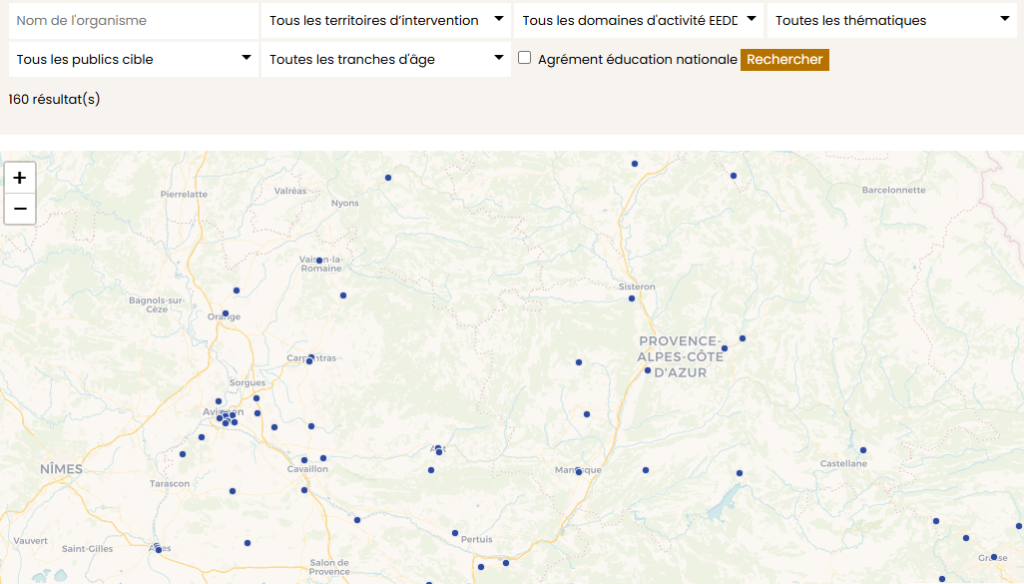Open Toutes les tranches d'âge dropdown
Image resolution: width=1024 pixels, height=584 pixels.
[x=386, y=59]
